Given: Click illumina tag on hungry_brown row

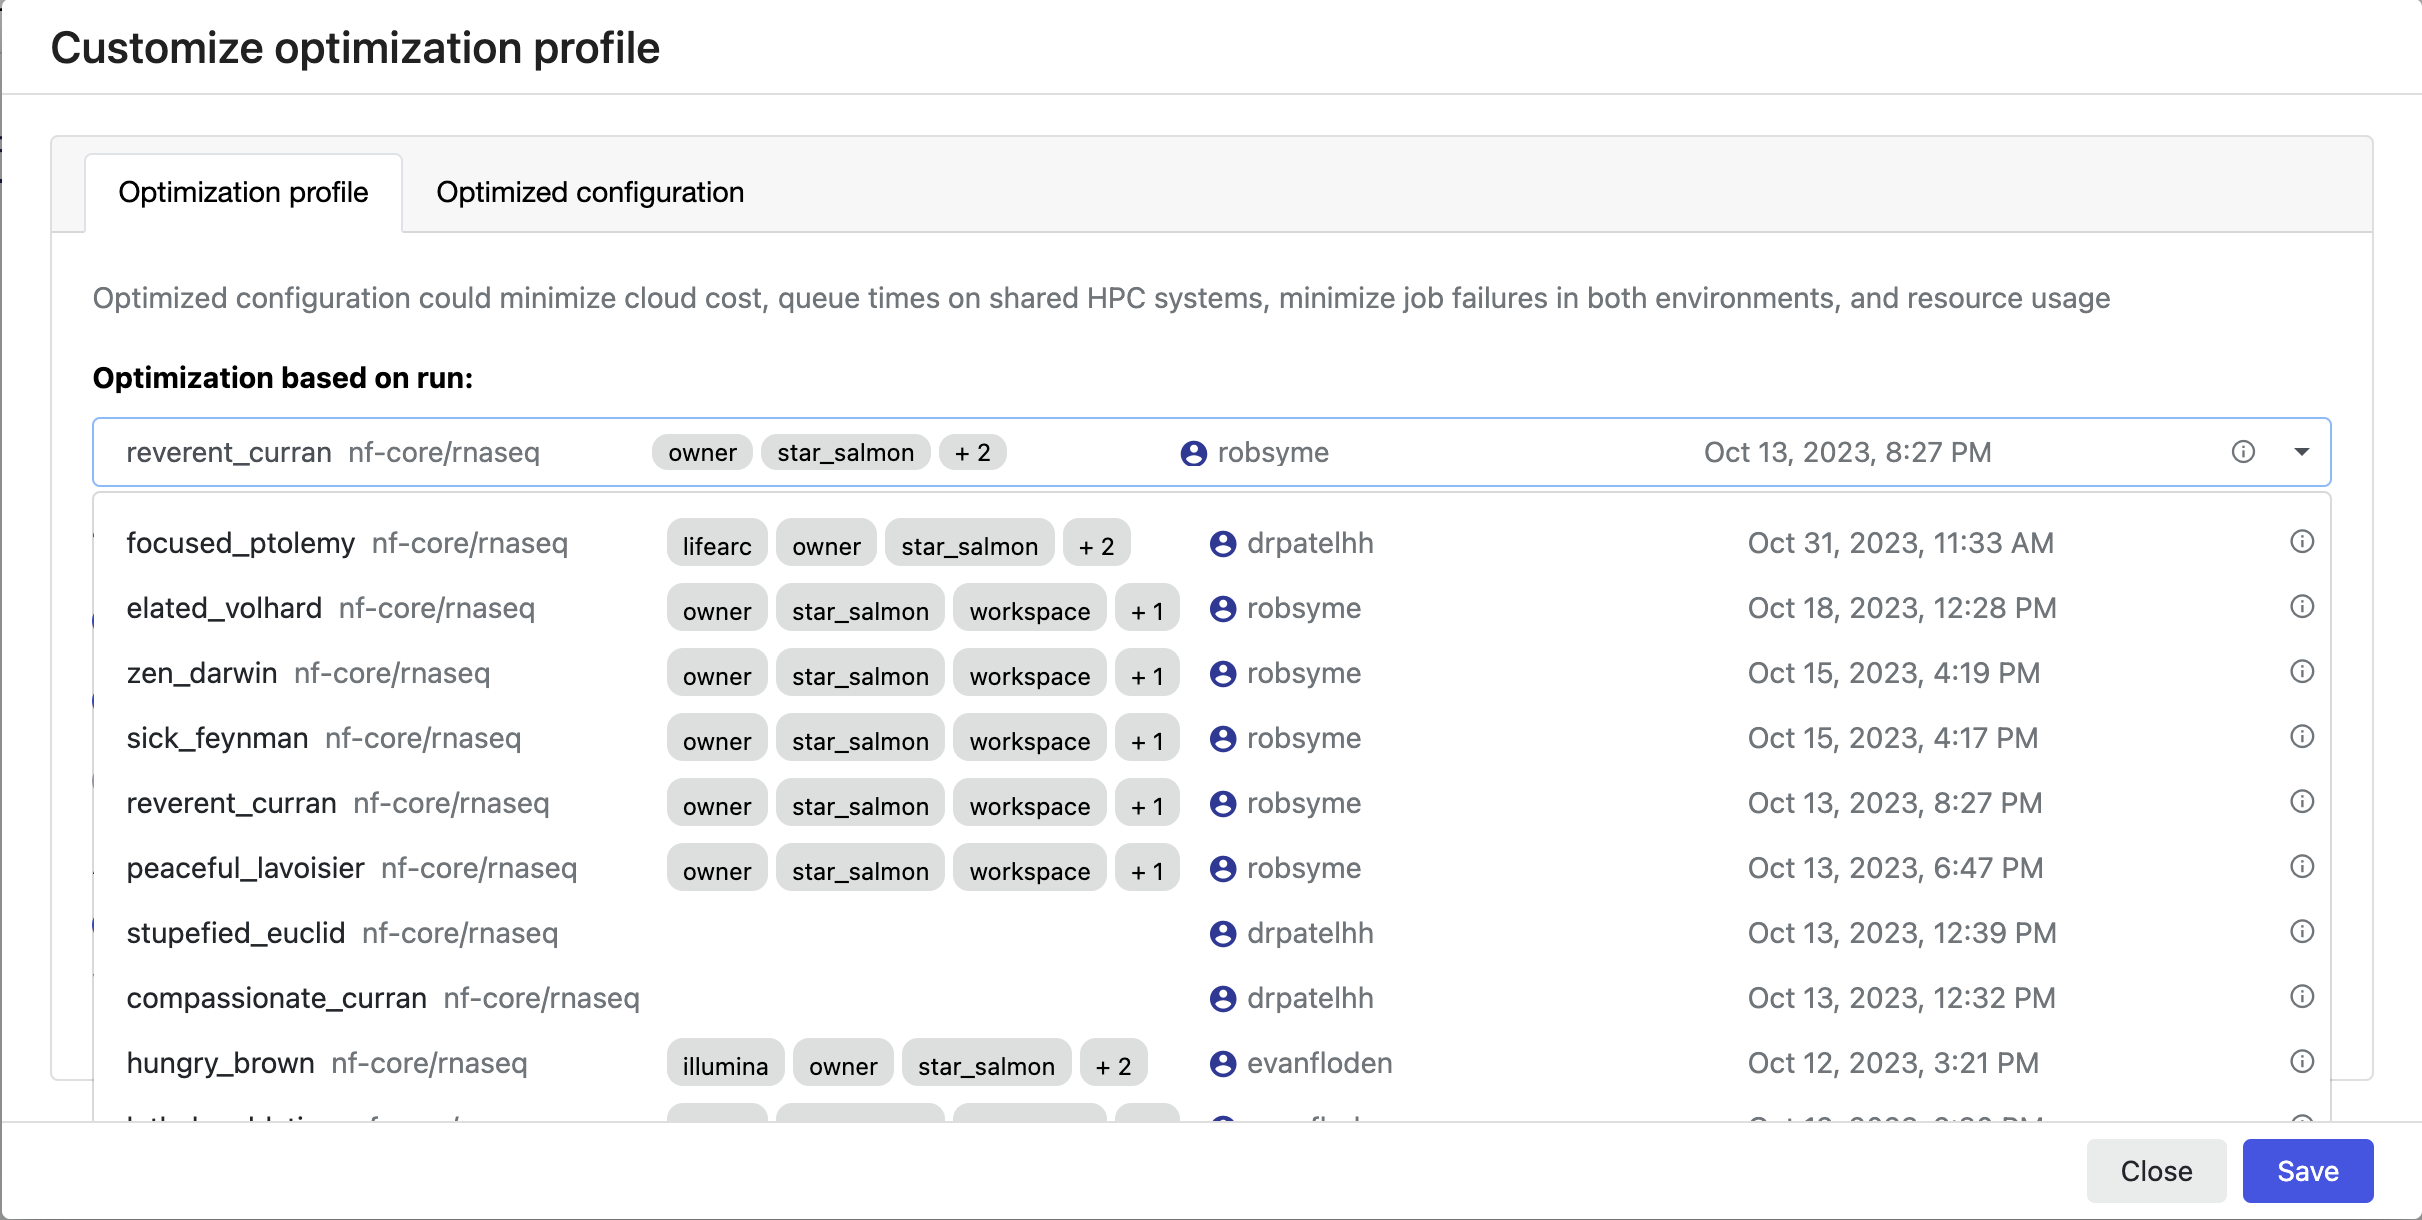Looking at the screenshot, I should [725, 1065].
